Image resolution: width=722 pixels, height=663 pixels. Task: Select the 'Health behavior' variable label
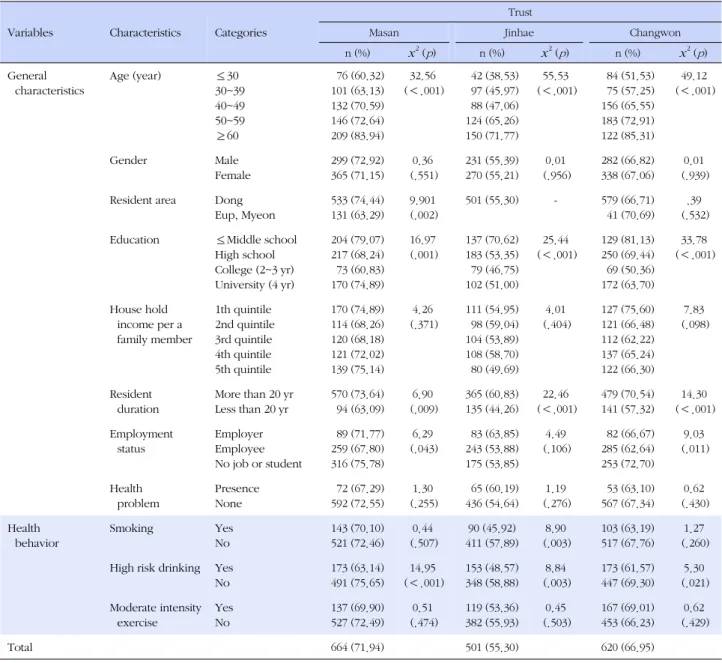point(33,535)
